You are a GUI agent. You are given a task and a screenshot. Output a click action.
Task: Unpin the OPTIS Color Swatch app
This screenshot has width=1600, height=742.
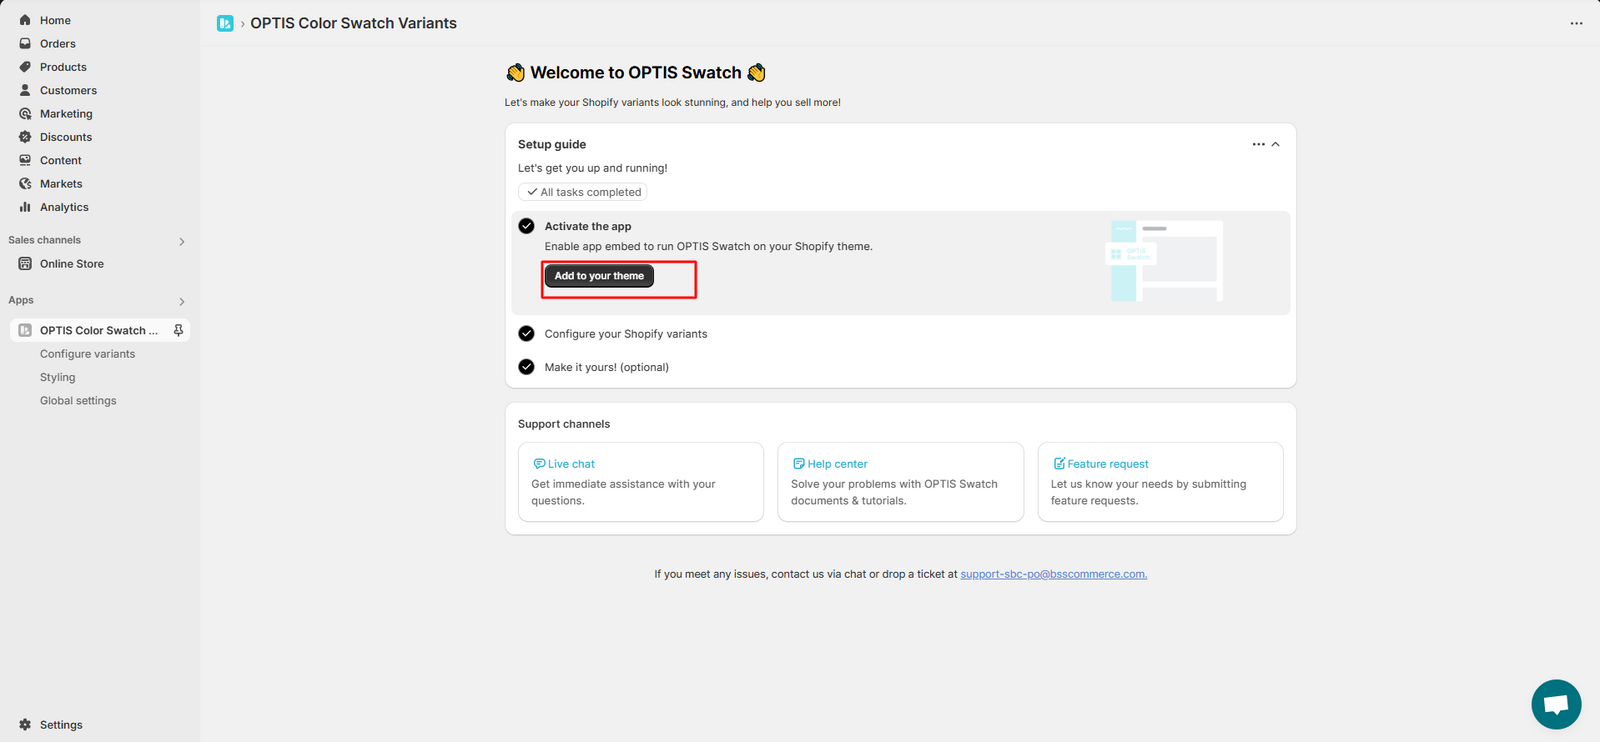pyautogui.click(x=178, y=330)
